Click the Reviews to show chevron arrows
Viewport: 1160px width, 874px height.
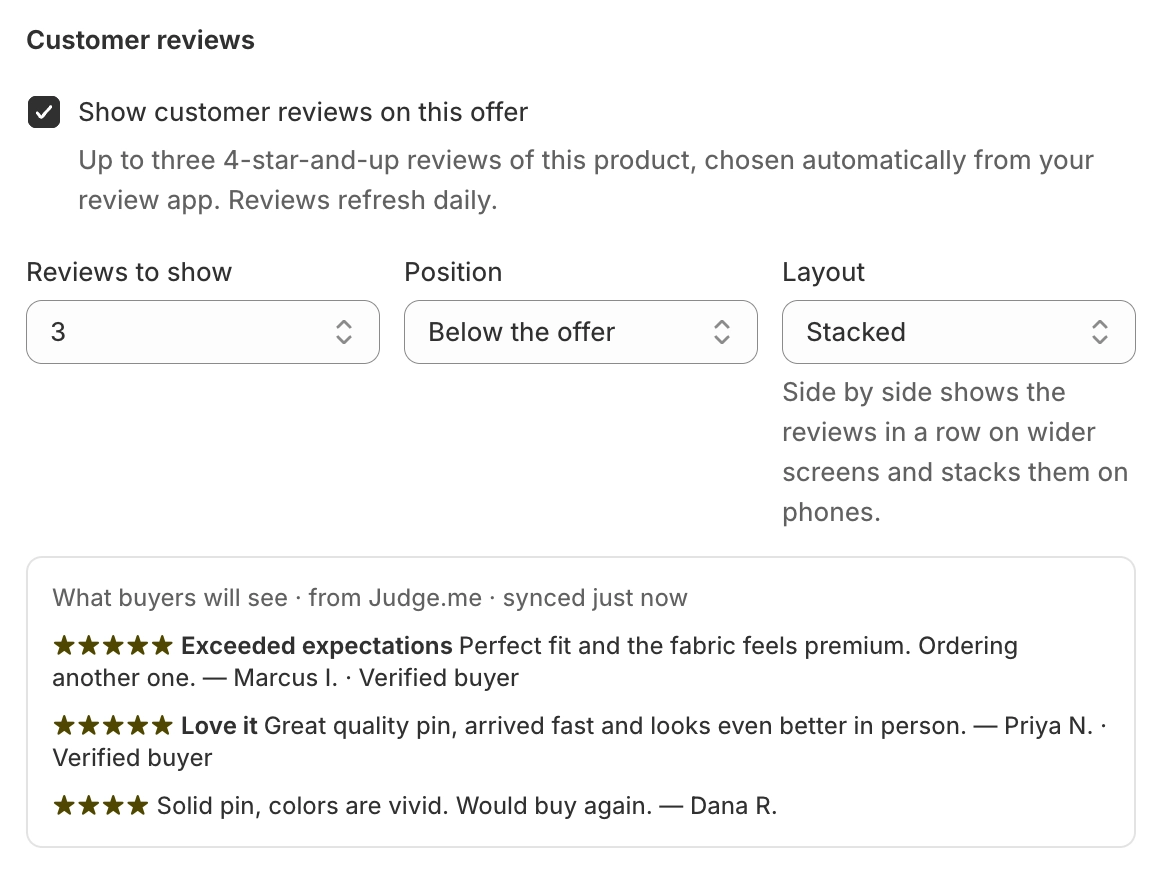point(344,332)
